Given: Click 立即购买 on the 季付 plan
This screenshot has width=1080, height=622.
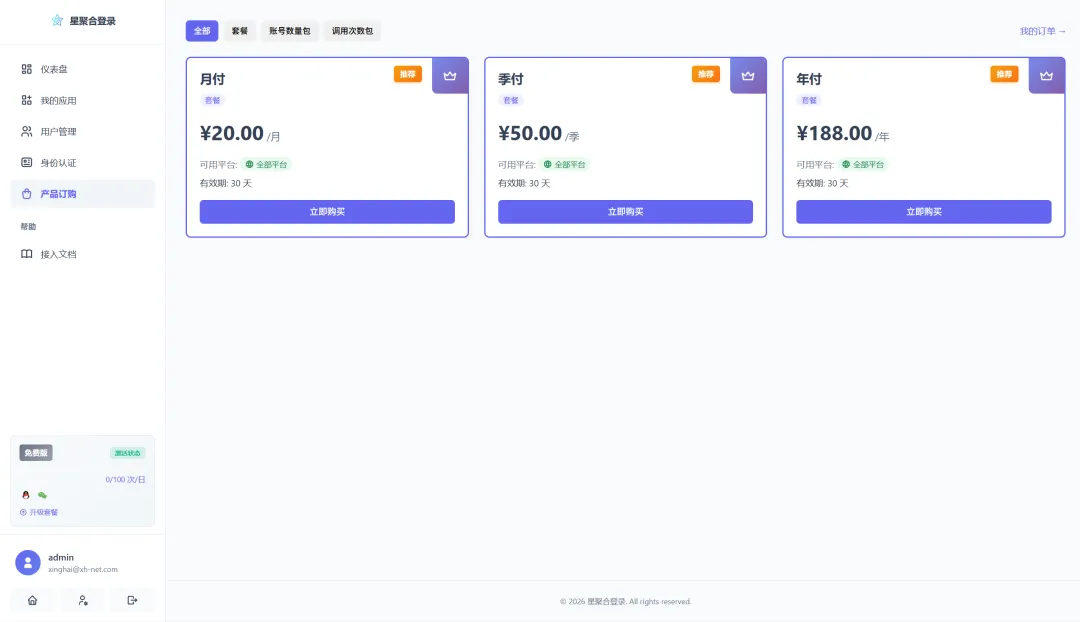Looking at the screenshot, I should [x=625, y=212].
